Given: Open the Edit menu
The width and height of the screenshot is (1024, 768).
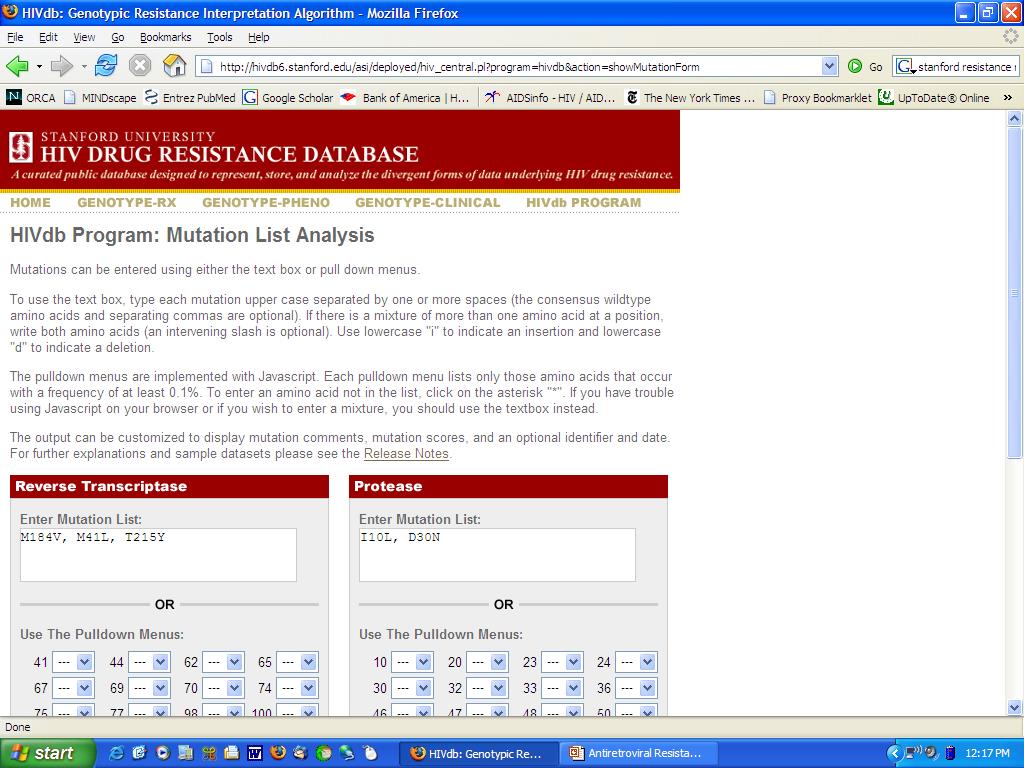Looking at the screenshot, I should [48, 37].
